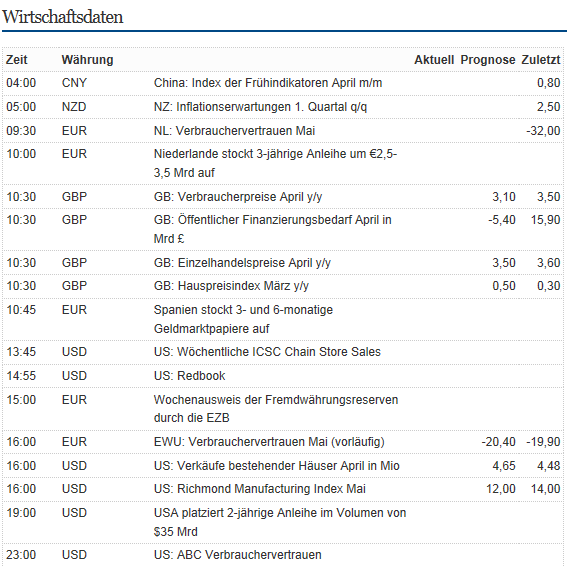The height and width of the screenshot is (566, 567).
Task: Click the Zuletzt column header
Action: coord(541,60)
